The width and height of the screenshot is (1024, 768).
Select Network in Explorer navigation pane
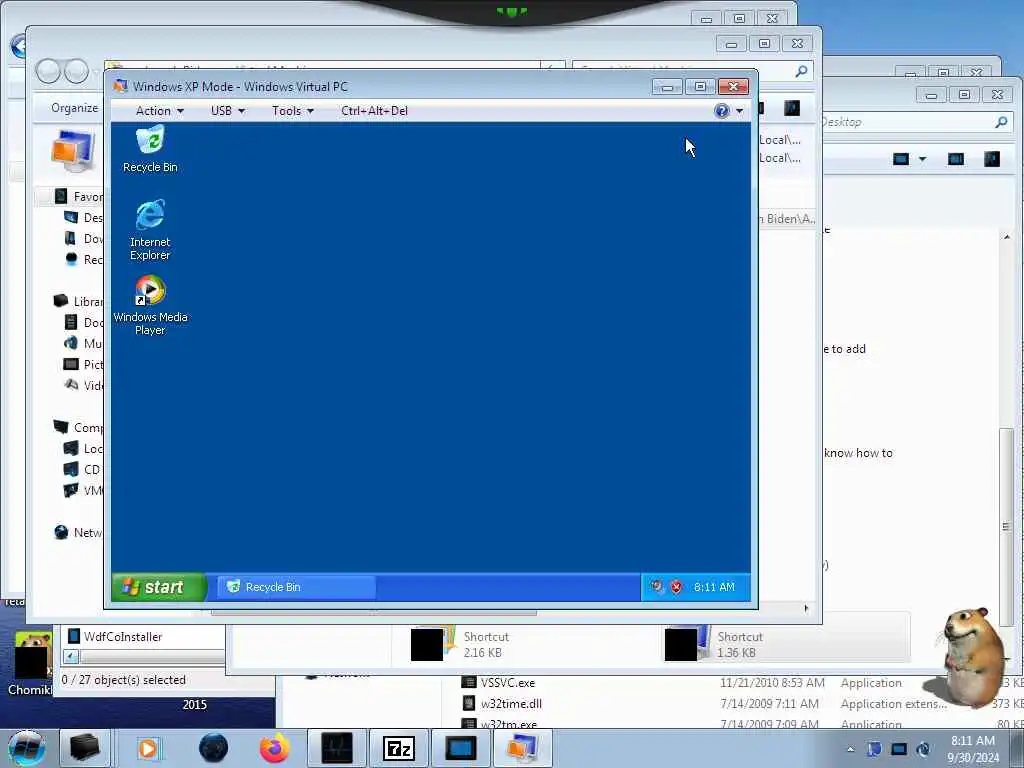78,532
